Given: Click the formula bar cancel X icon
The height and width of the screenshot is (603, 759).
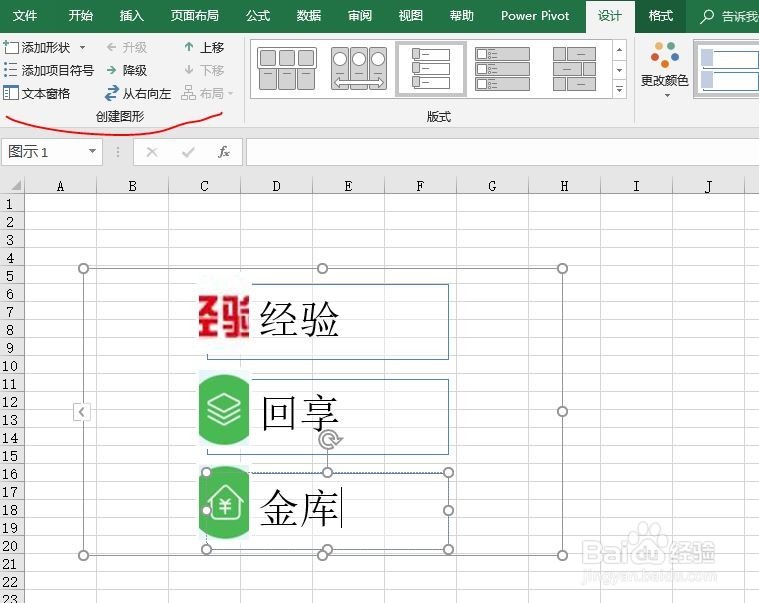Looking at the screenshot, I should coord(152,152).
